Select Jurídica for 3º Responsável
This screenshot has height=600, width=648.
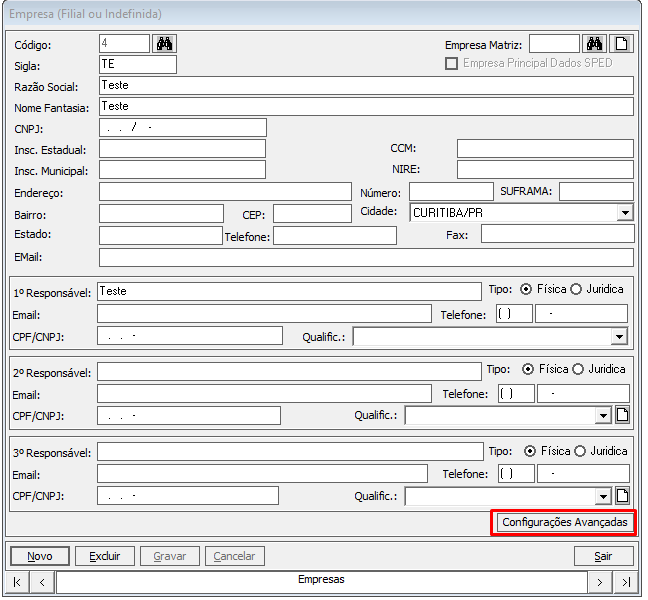[580, 451]
